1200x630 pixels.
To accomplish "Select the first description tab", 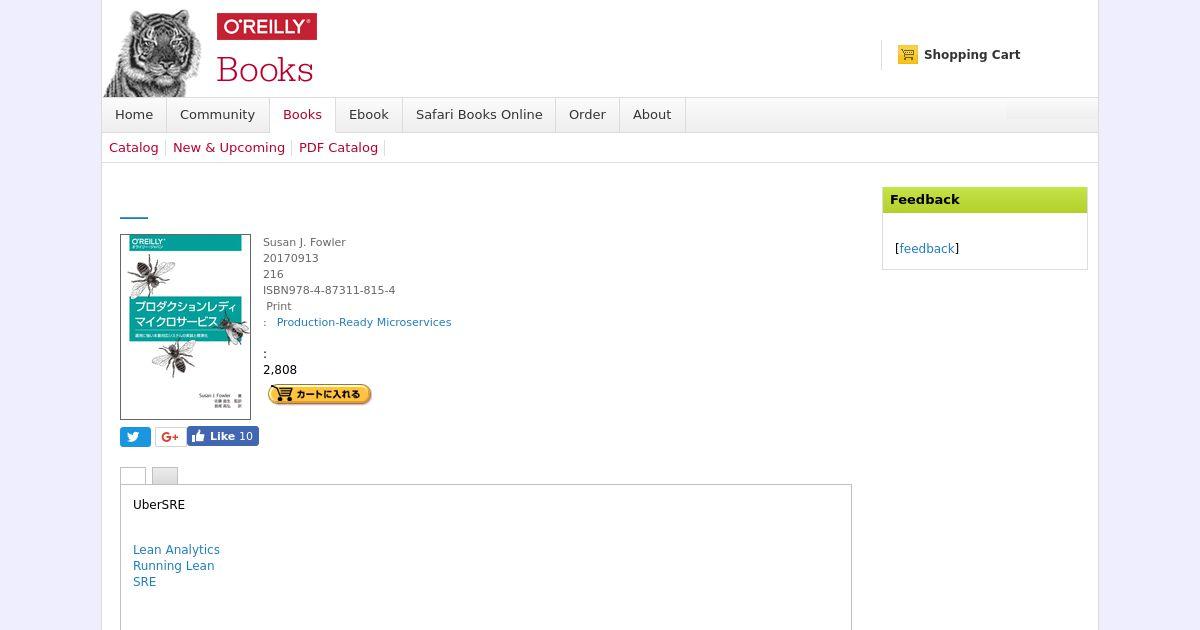I will [x=133, y=476].
